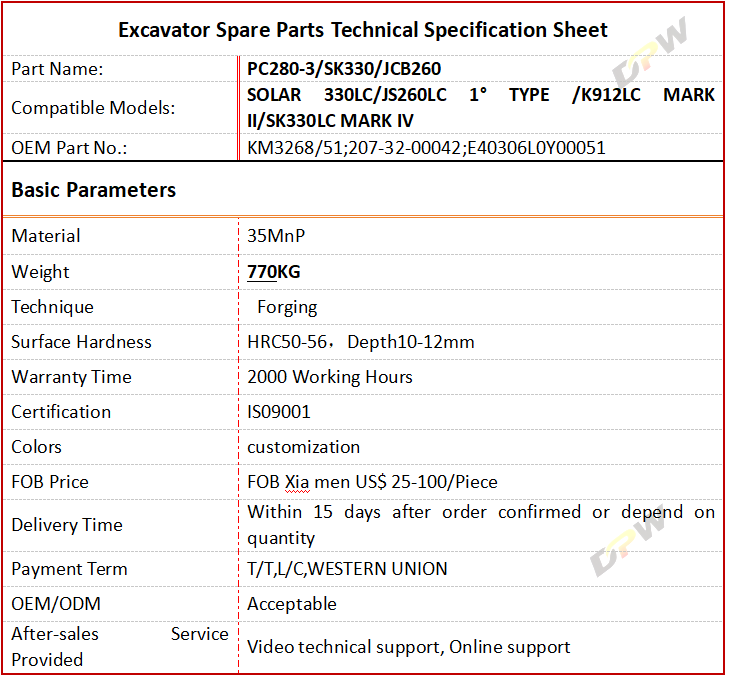Select the 'Compatible Models:' label
This screenshot has height=677, width=729.
point(93,108)
